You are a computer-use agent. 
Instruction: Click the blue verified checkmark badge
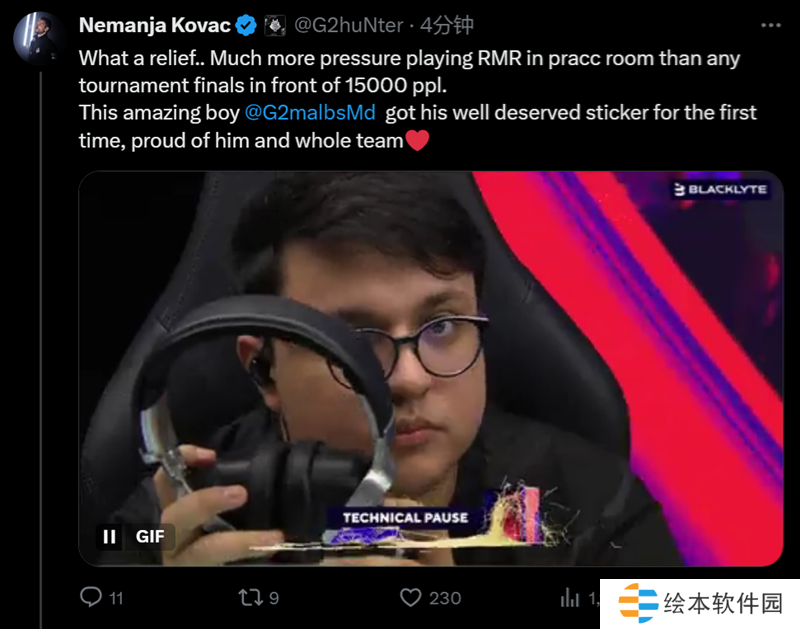point(246,25)
